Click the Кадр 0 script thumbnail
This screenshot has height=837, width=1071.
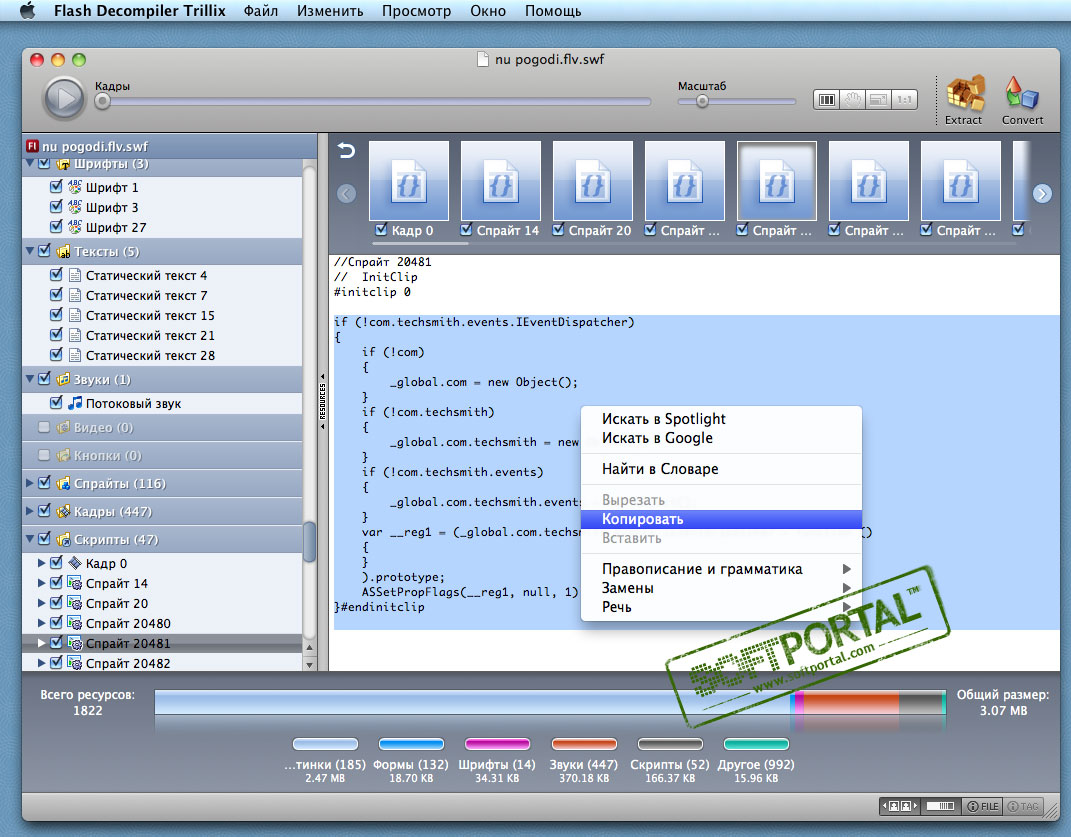[408, 181]
